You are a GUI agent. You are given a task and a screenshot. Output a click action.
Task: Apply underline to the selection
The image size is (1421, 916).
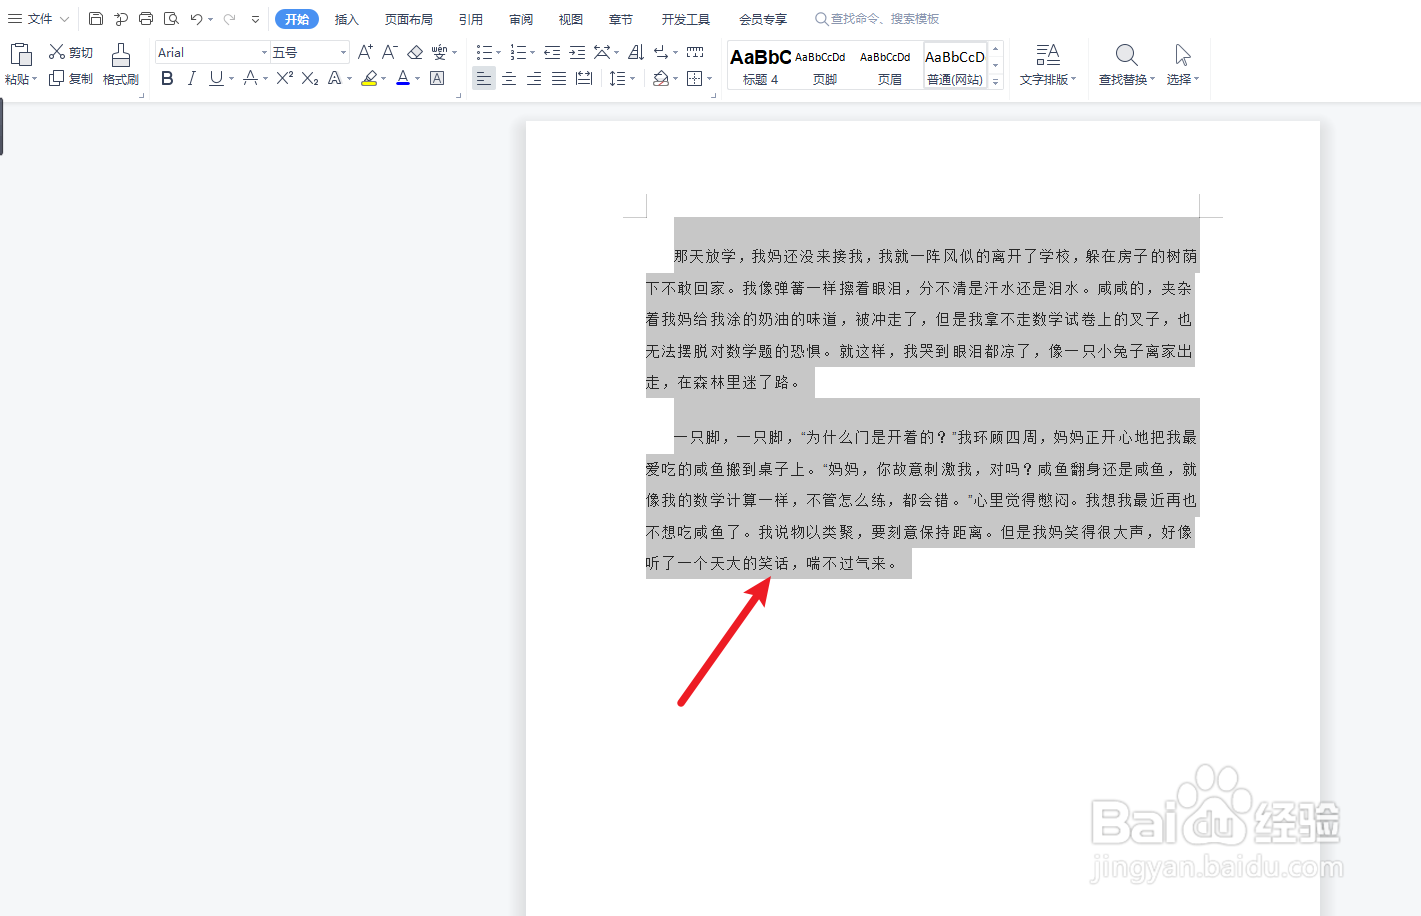pyautogui.click(x=214, y=79)
